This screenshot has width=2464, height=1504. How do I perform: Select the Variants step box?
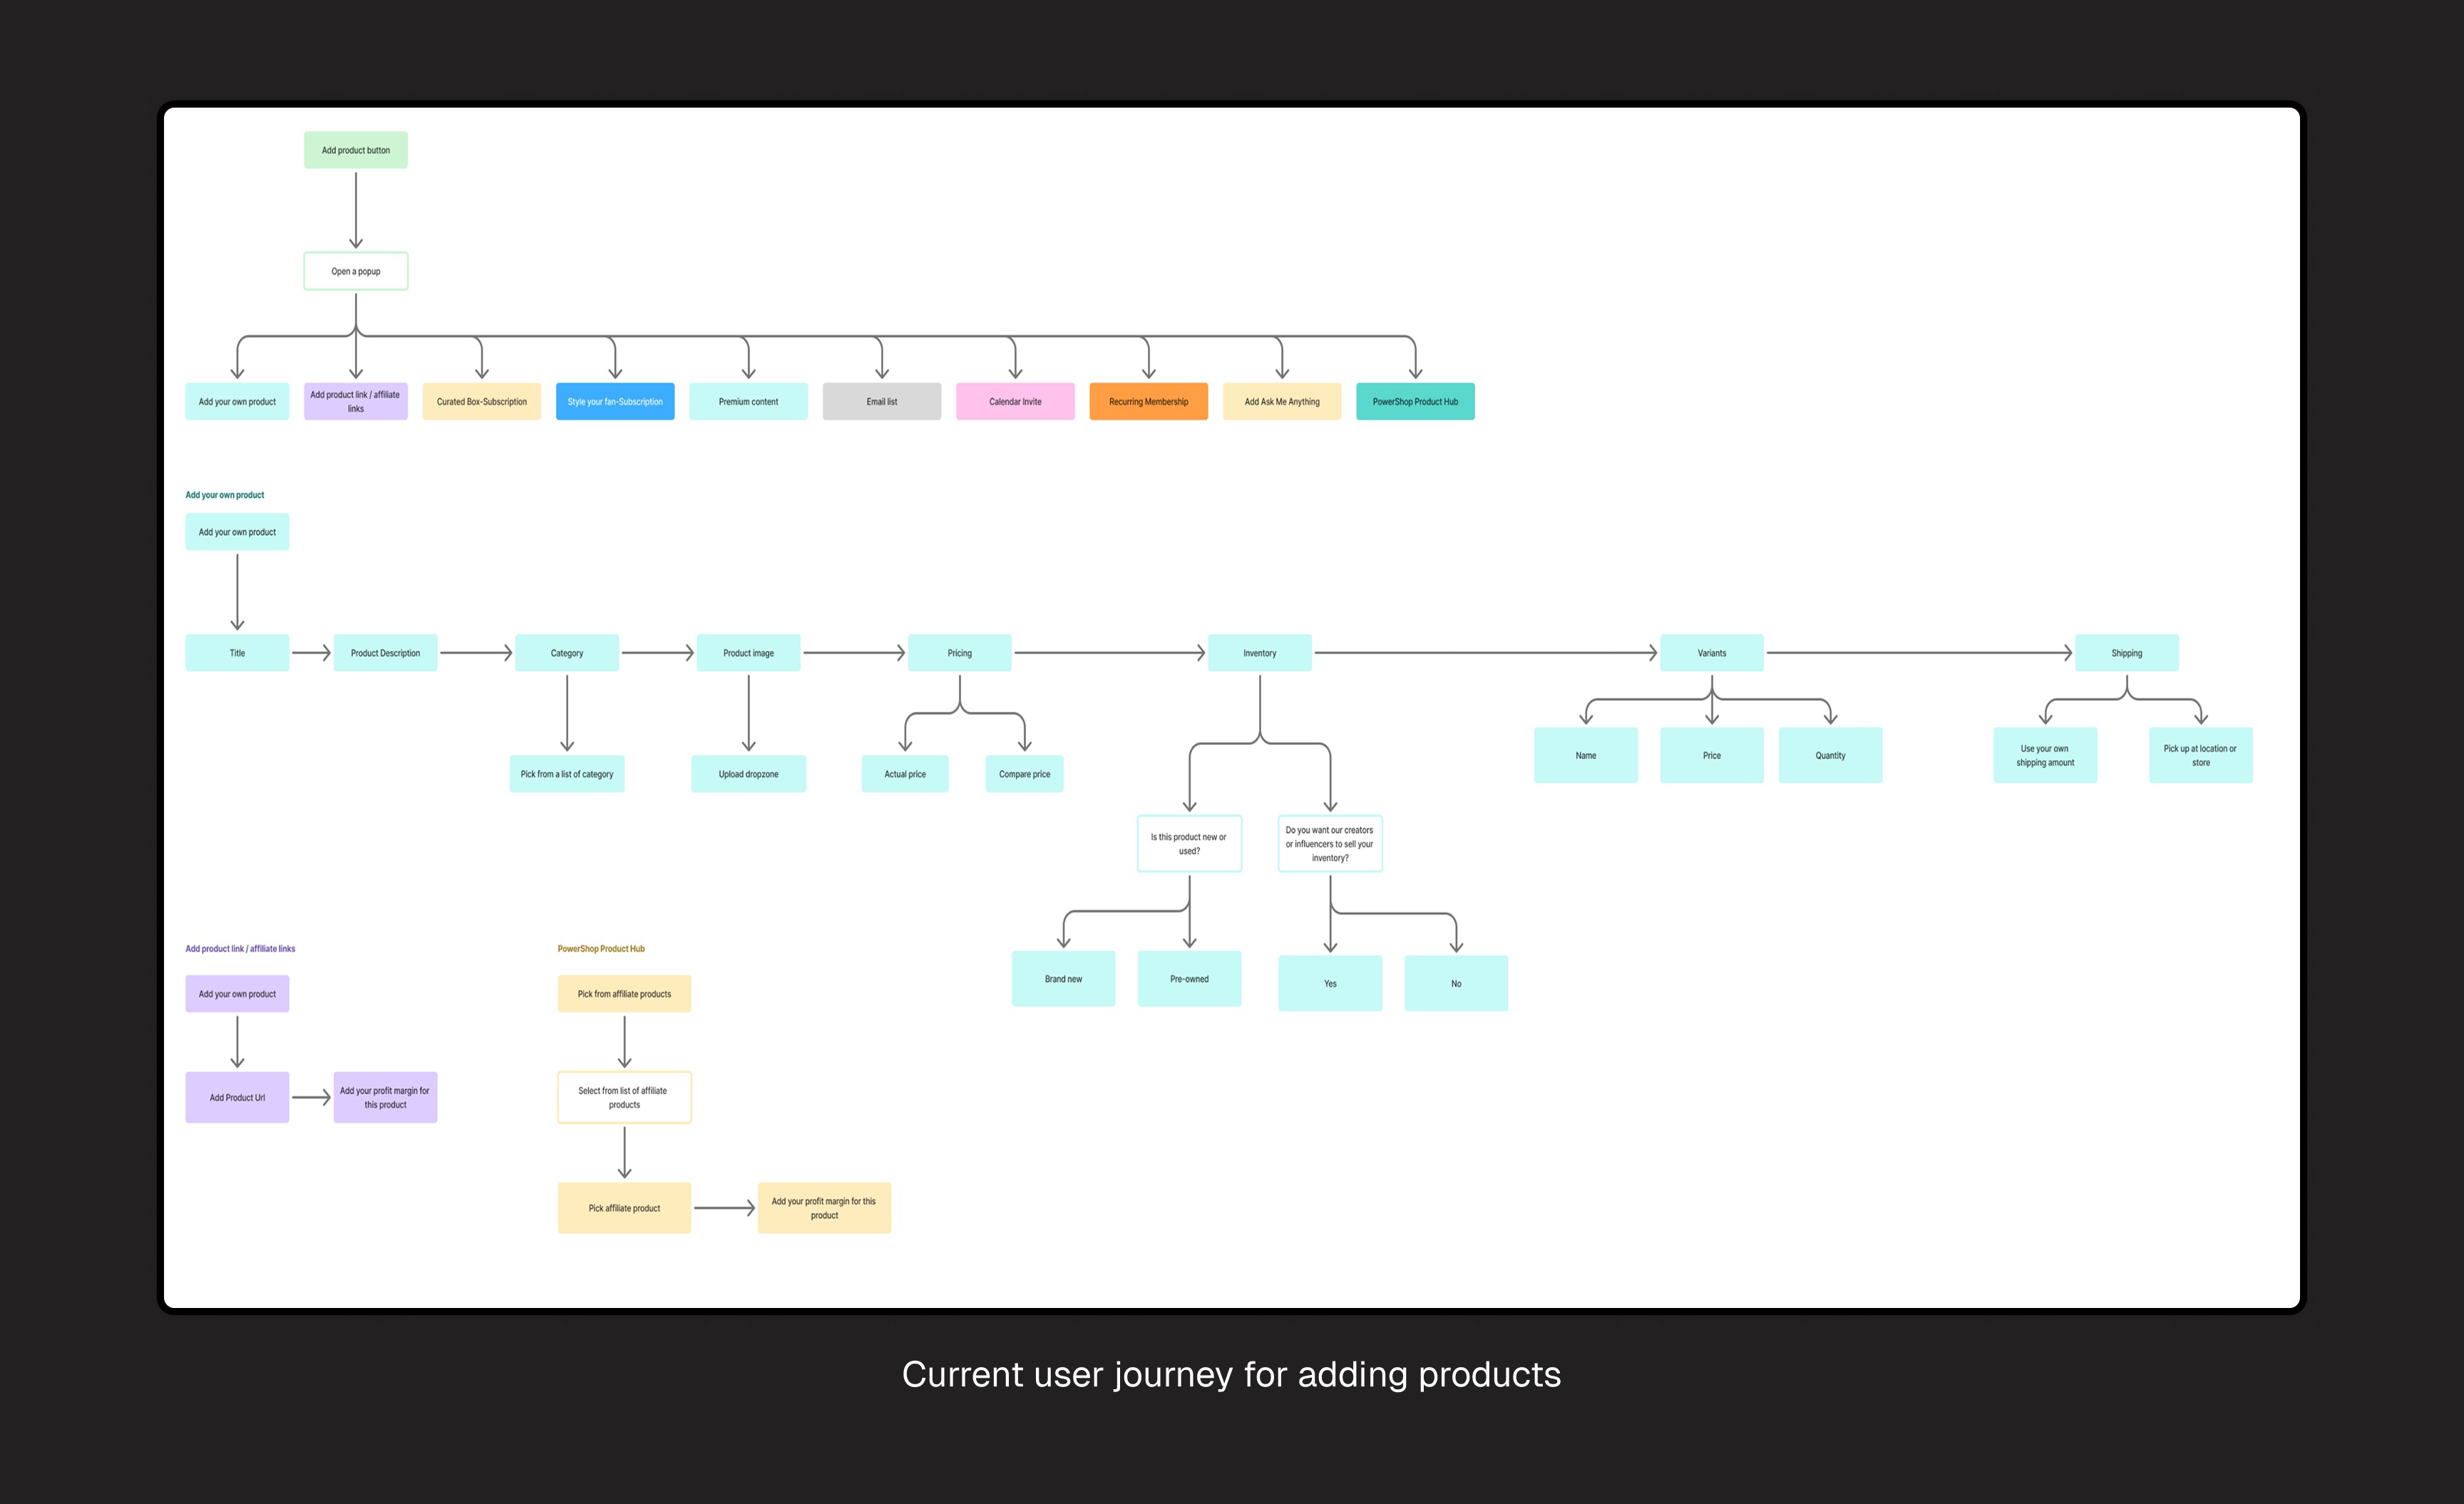[x=1711, y=653]
